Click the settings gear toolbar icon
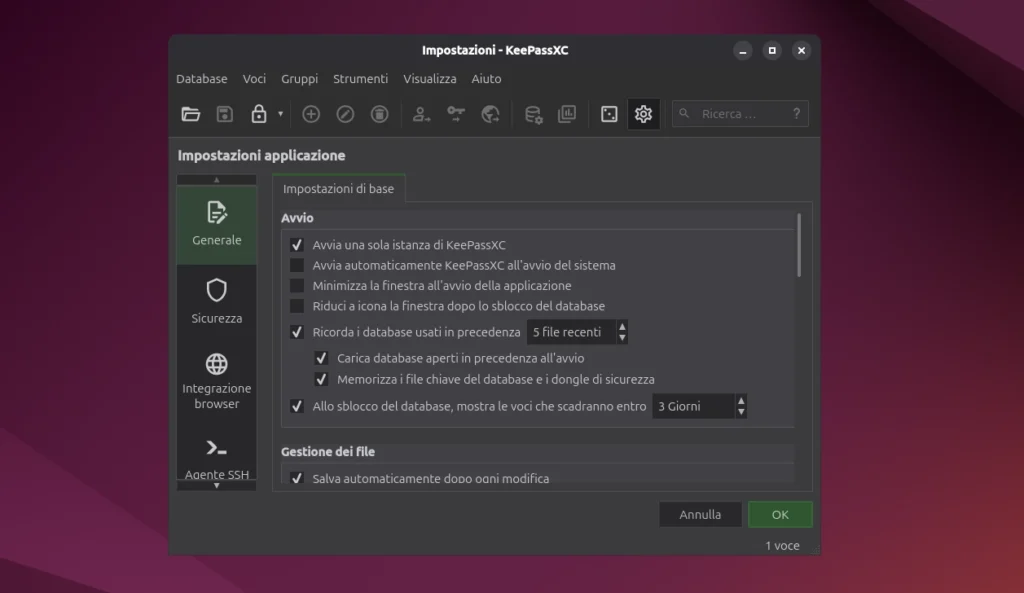Viewport: 1024px width, 593px height. (x=643, y=114)
